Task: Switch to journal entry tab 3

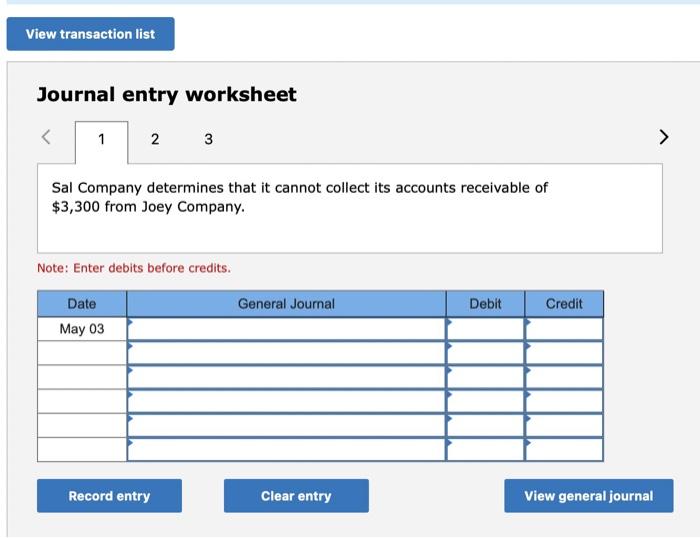Action: [208, 139]
